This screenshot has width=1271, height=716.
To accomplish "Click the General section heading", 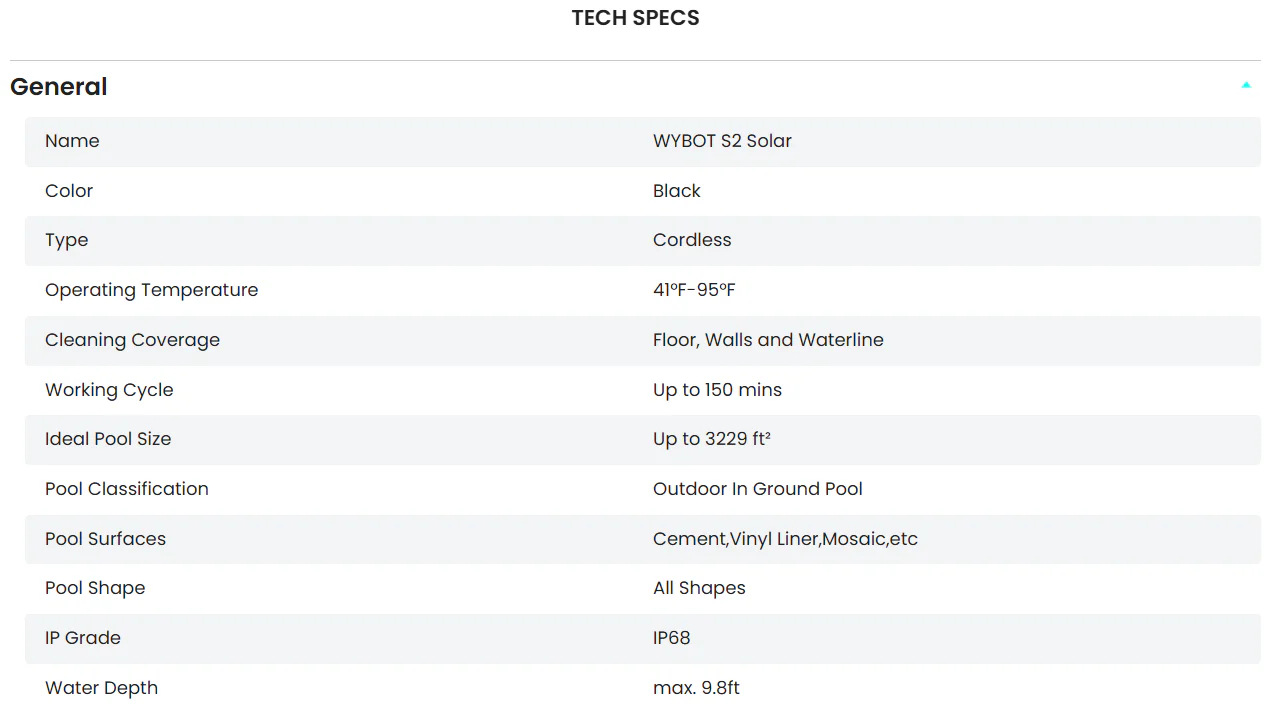I will click(x=59, y=87).
